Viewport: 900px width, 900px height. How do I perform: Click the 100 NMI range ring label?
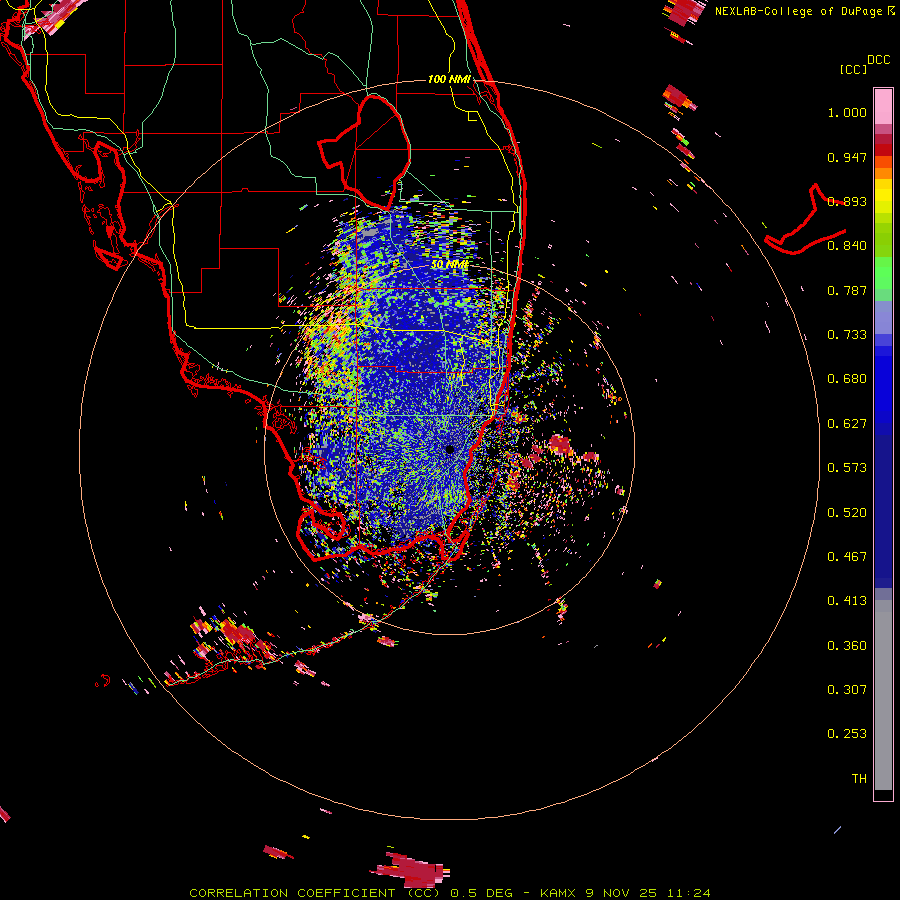pyautogui.click(x=449, y=79)
